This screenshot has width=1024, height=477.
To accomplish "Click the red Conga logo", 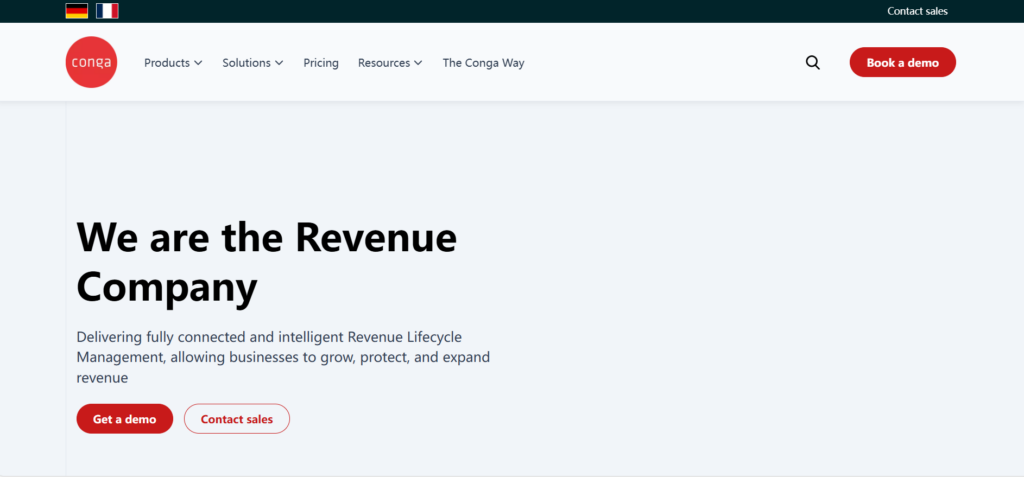I will click(91, 62).
